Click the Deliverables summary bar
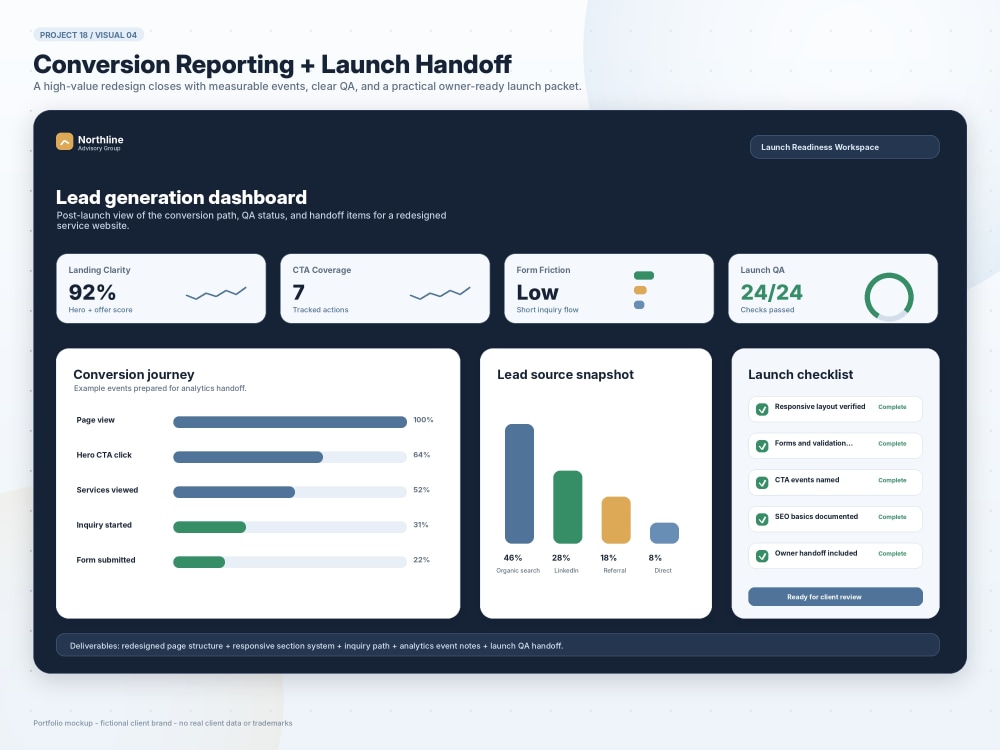The height and width of the screenshot is (750, 1000). [x=497, y=645]
